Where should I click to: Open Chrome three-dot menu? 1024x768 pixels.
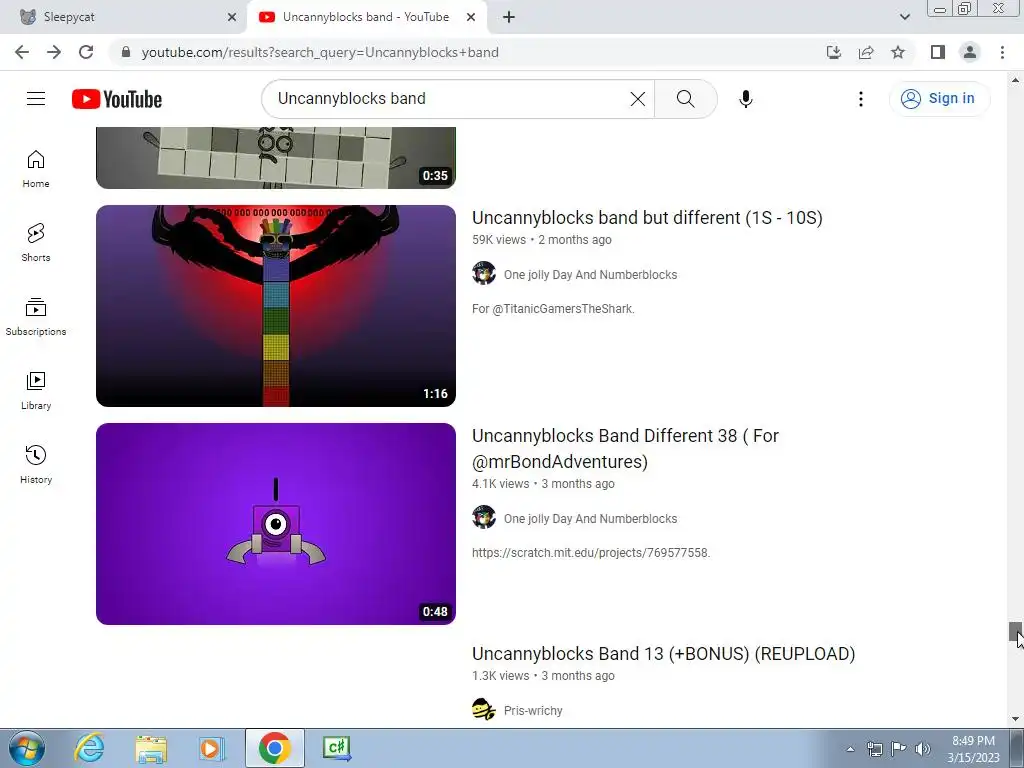click(x=1002, y=52)
